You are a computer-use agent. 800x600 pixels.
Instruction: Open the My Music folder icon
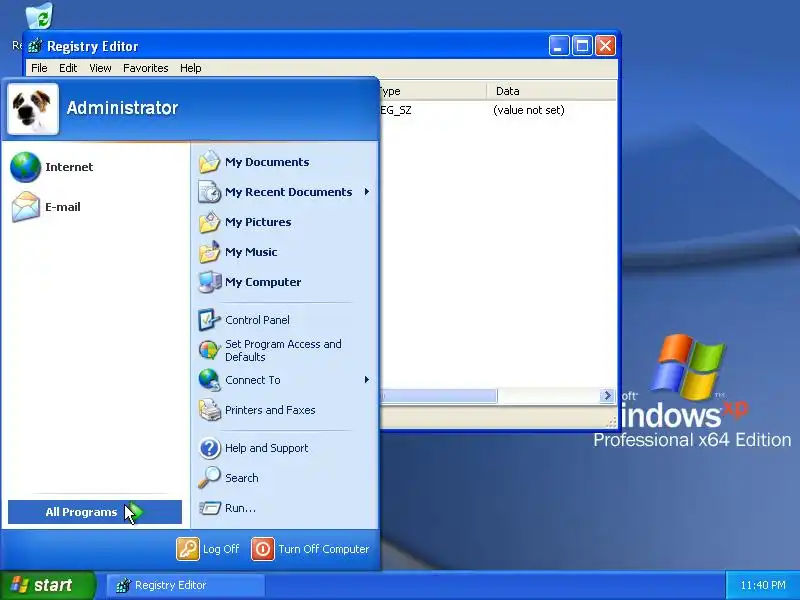point(209,252)
